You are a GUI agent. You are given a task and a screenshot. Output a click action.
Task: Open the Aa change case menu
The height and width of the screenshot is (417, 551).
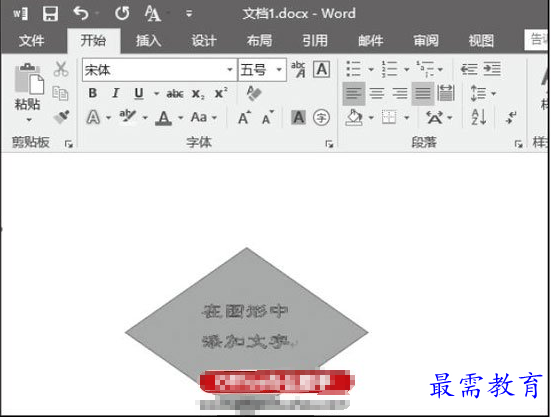(203, 117)
